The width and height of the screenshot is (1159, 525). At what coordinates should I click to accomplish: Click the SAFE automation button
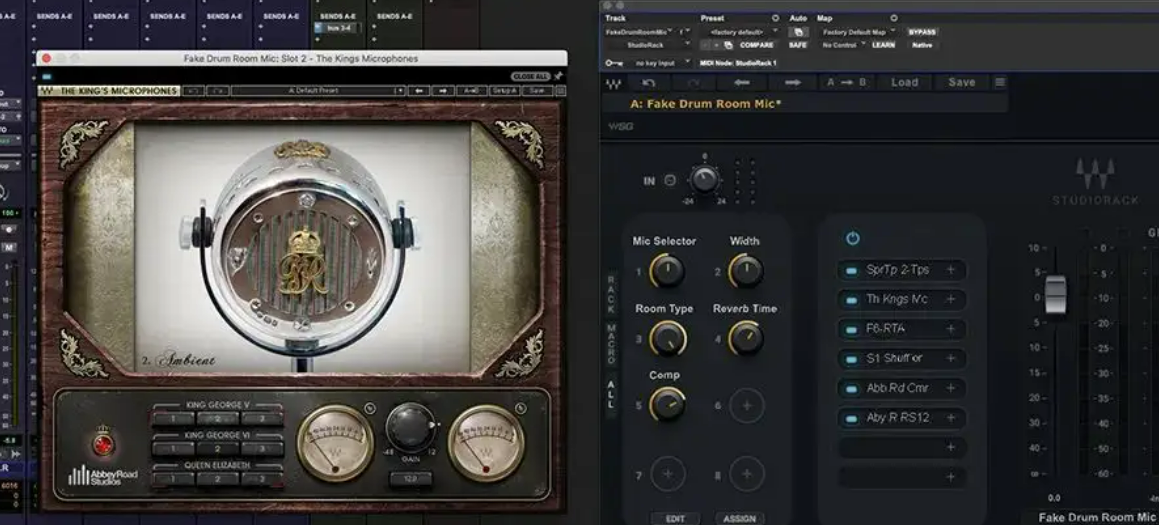click(798, 45)
